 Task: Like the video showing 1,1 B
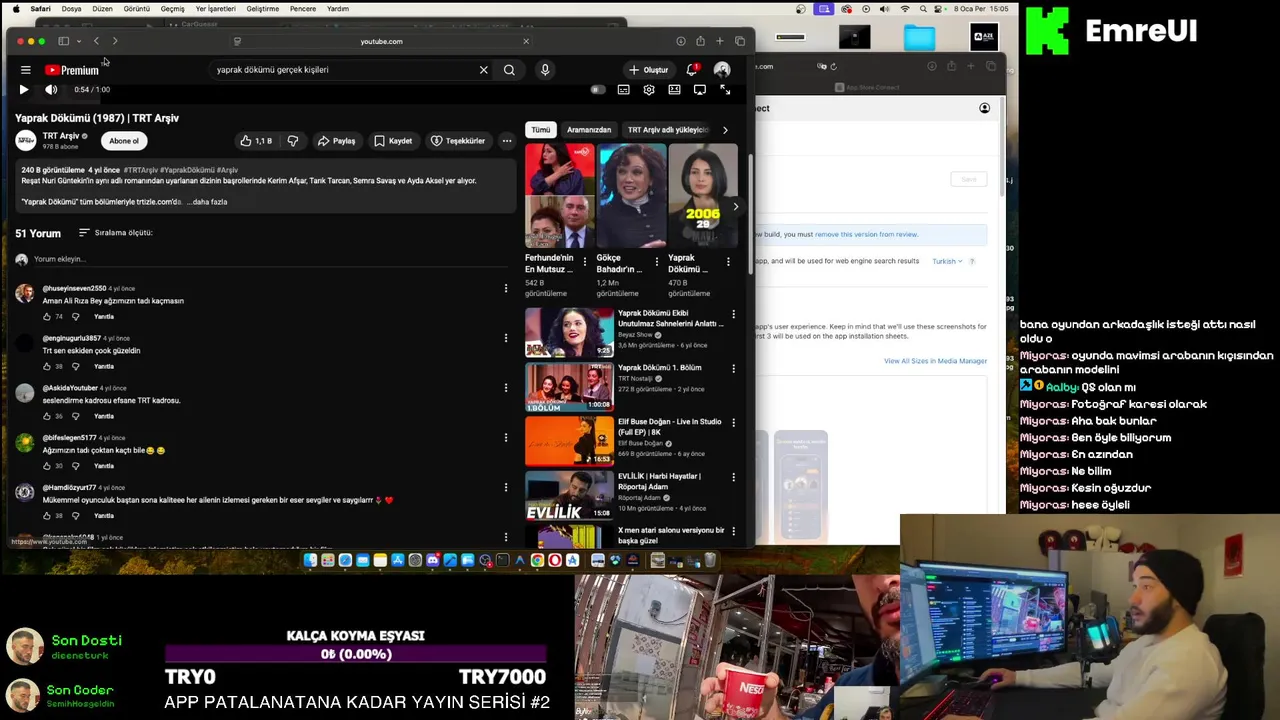(x=256, y=141)
